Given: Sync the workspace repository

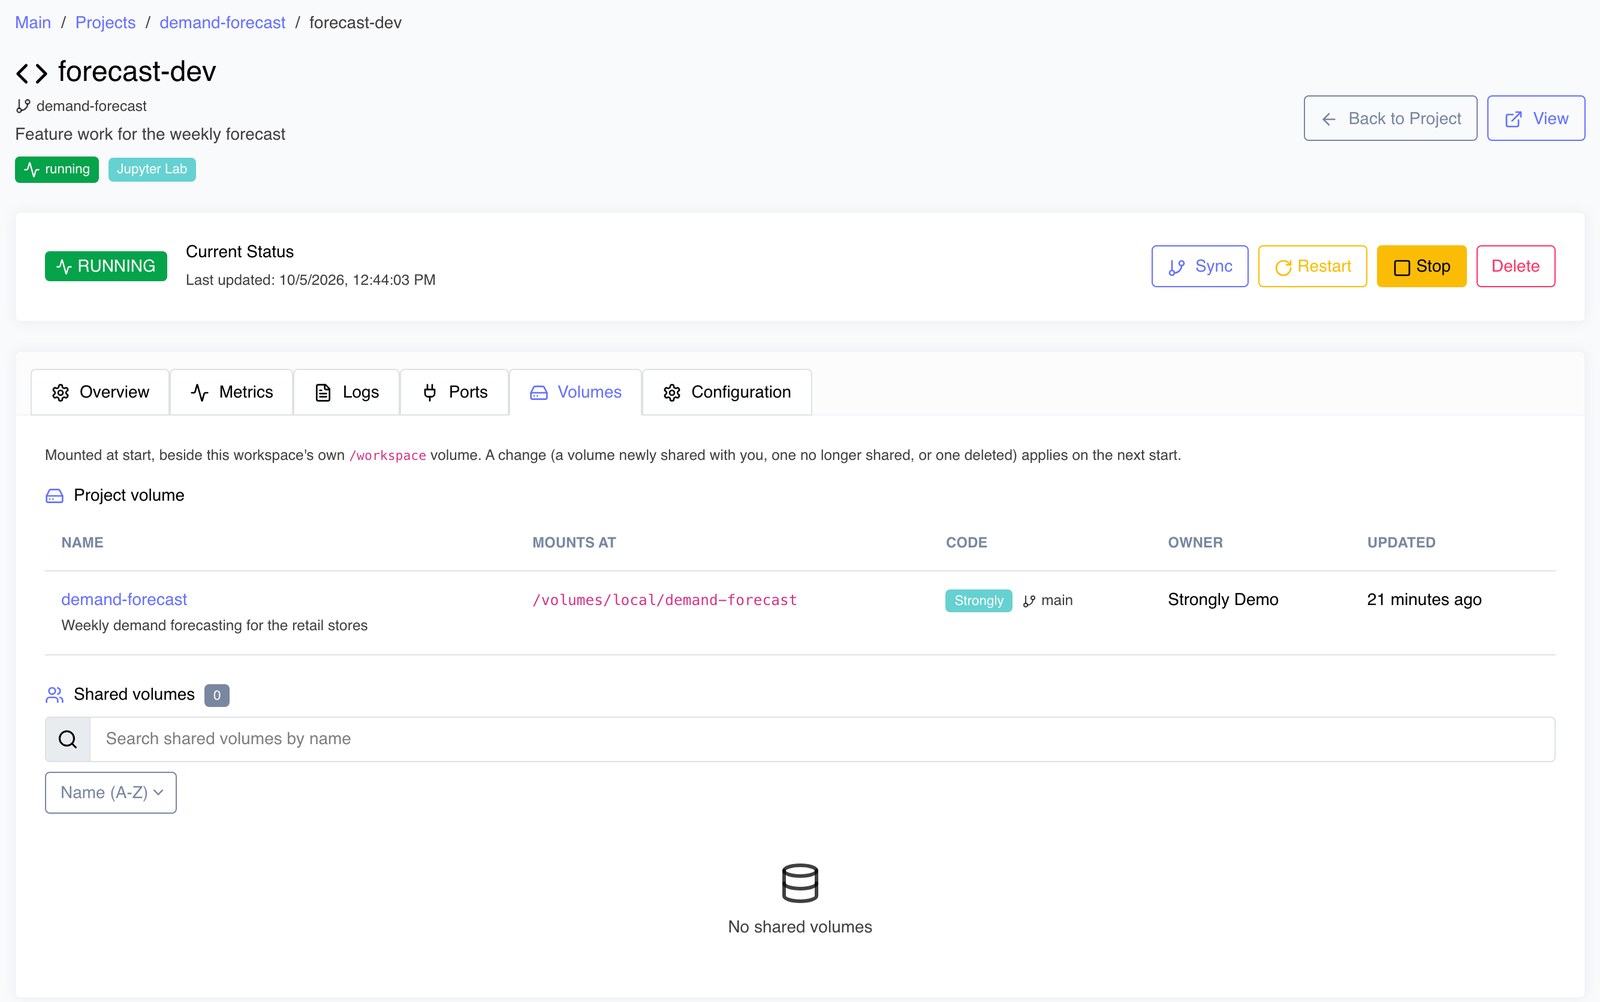Looking at the screenshot, I should (1200, 266).
